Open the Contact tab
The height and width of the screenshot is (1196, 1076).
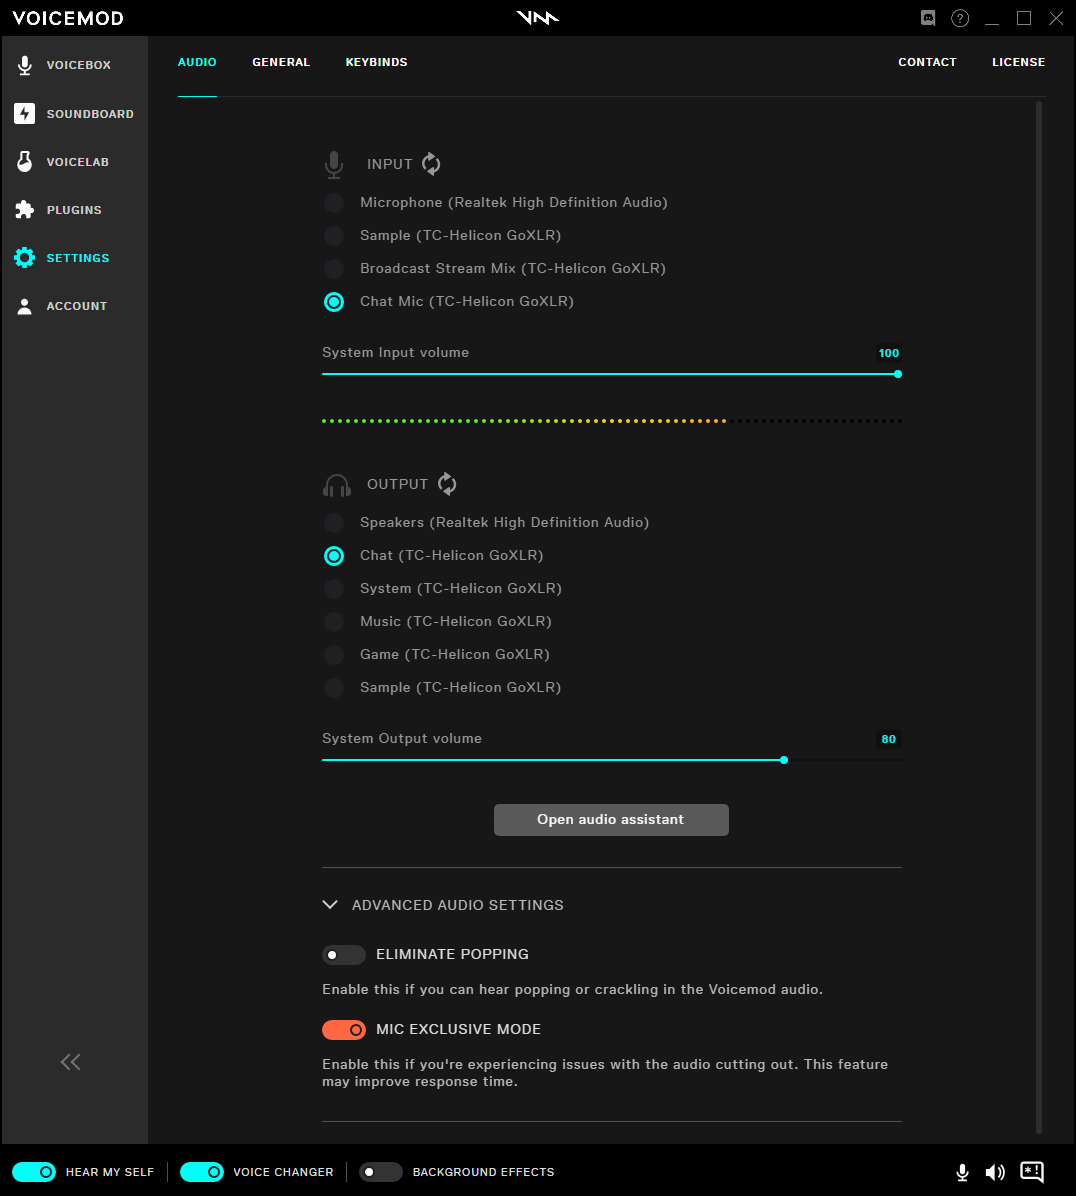(x=927, y=63)
